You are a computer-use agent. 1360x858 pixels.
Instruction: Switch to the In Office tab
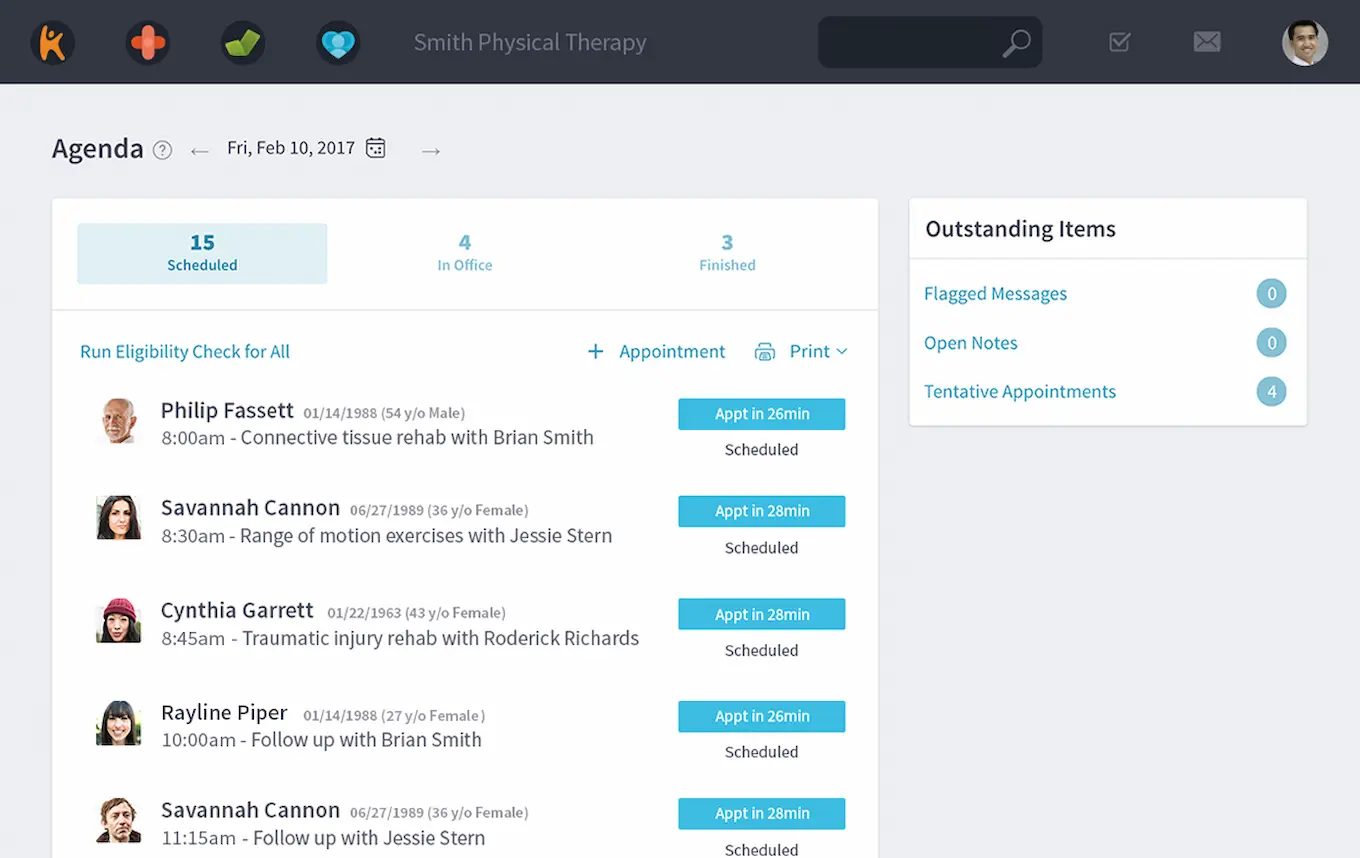pyautogui.click(x=464, y=253)
